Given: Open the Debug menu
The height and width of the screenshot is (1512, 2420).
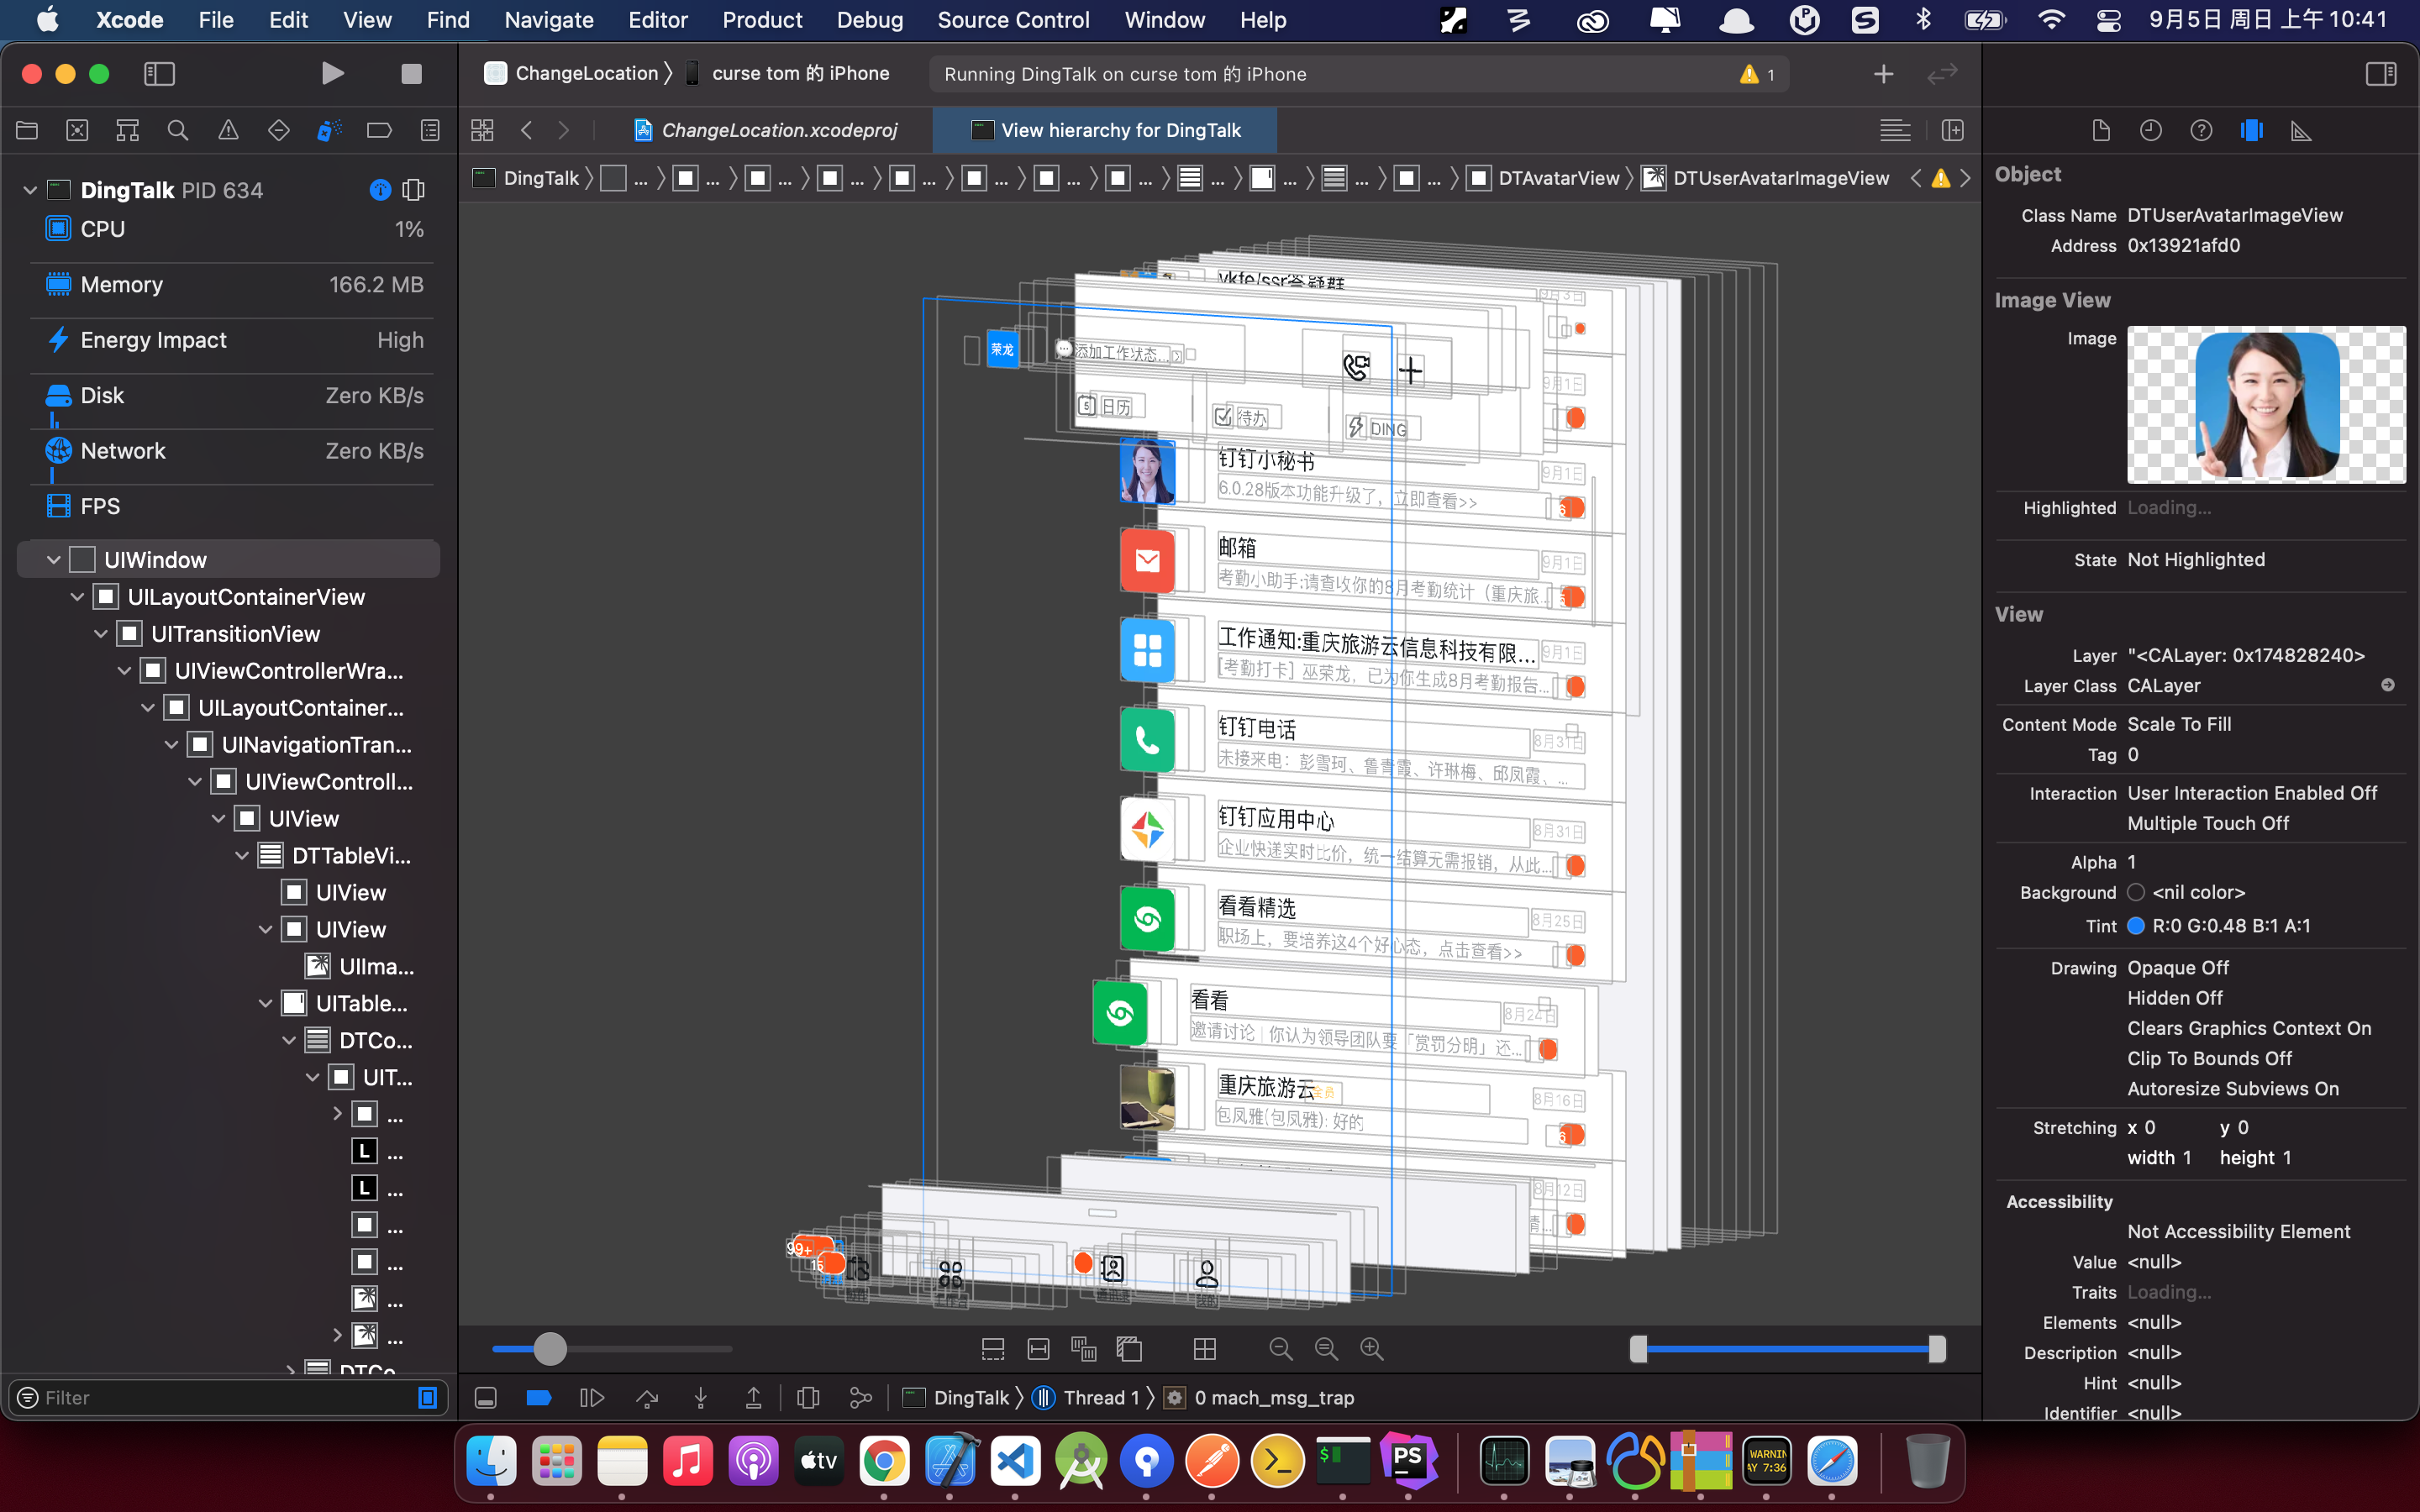Looking at the screenshot, I should pos(869,20).
